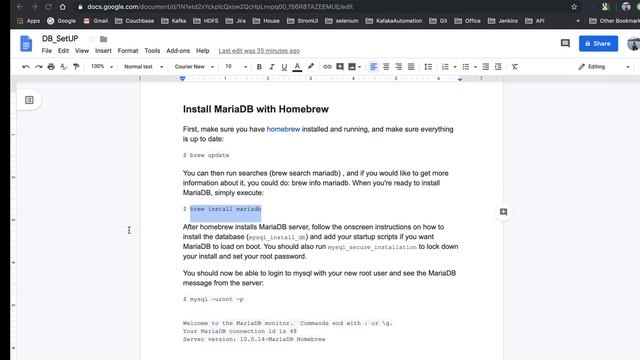Image resolution: width=640 pixels, height=360 pixels.
Task: Click the image options dropdown arrow
Action: (360, 67)
